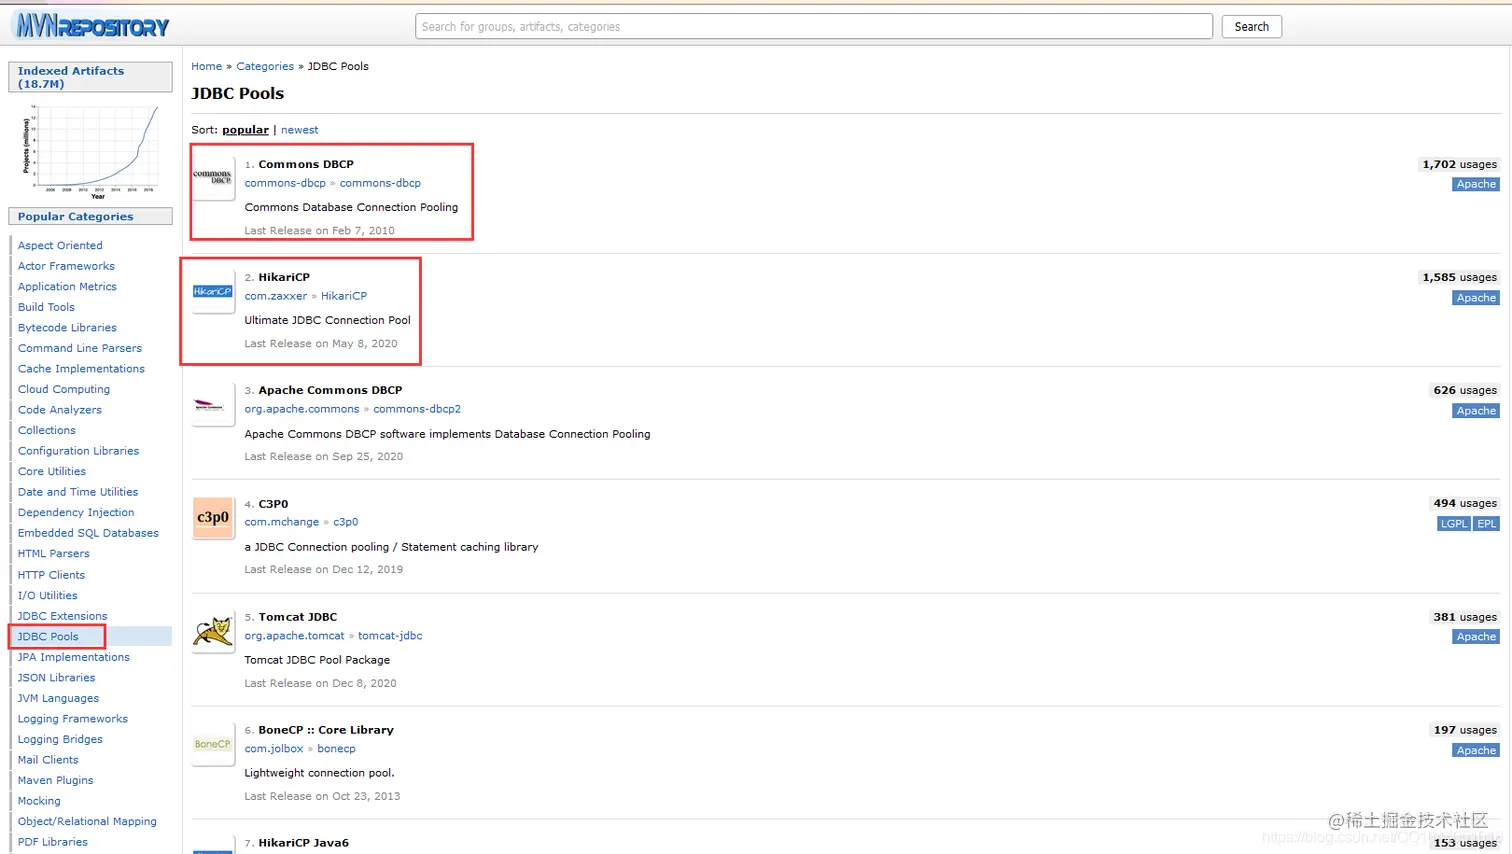Open the C3P0 title link
1512x854 pixels.
coord(273,504)
